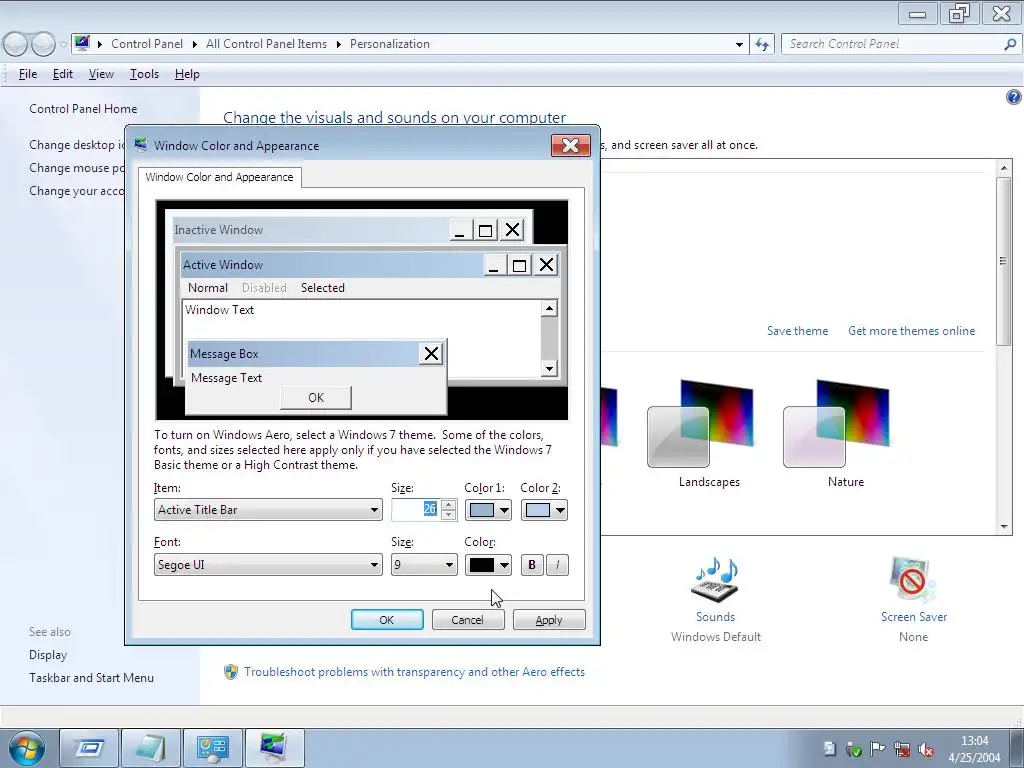Click the Message Box preview close X

coord(431,354)
